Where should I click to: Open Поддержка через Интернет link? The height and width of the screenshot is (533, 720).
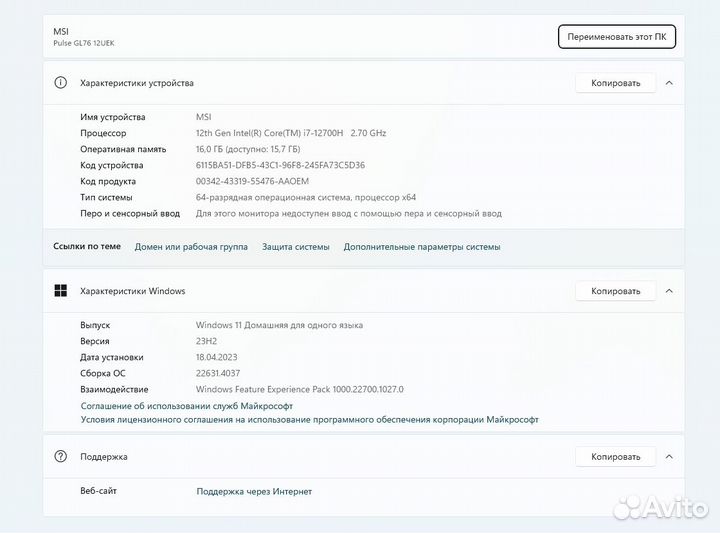click(x=254, y=492)
